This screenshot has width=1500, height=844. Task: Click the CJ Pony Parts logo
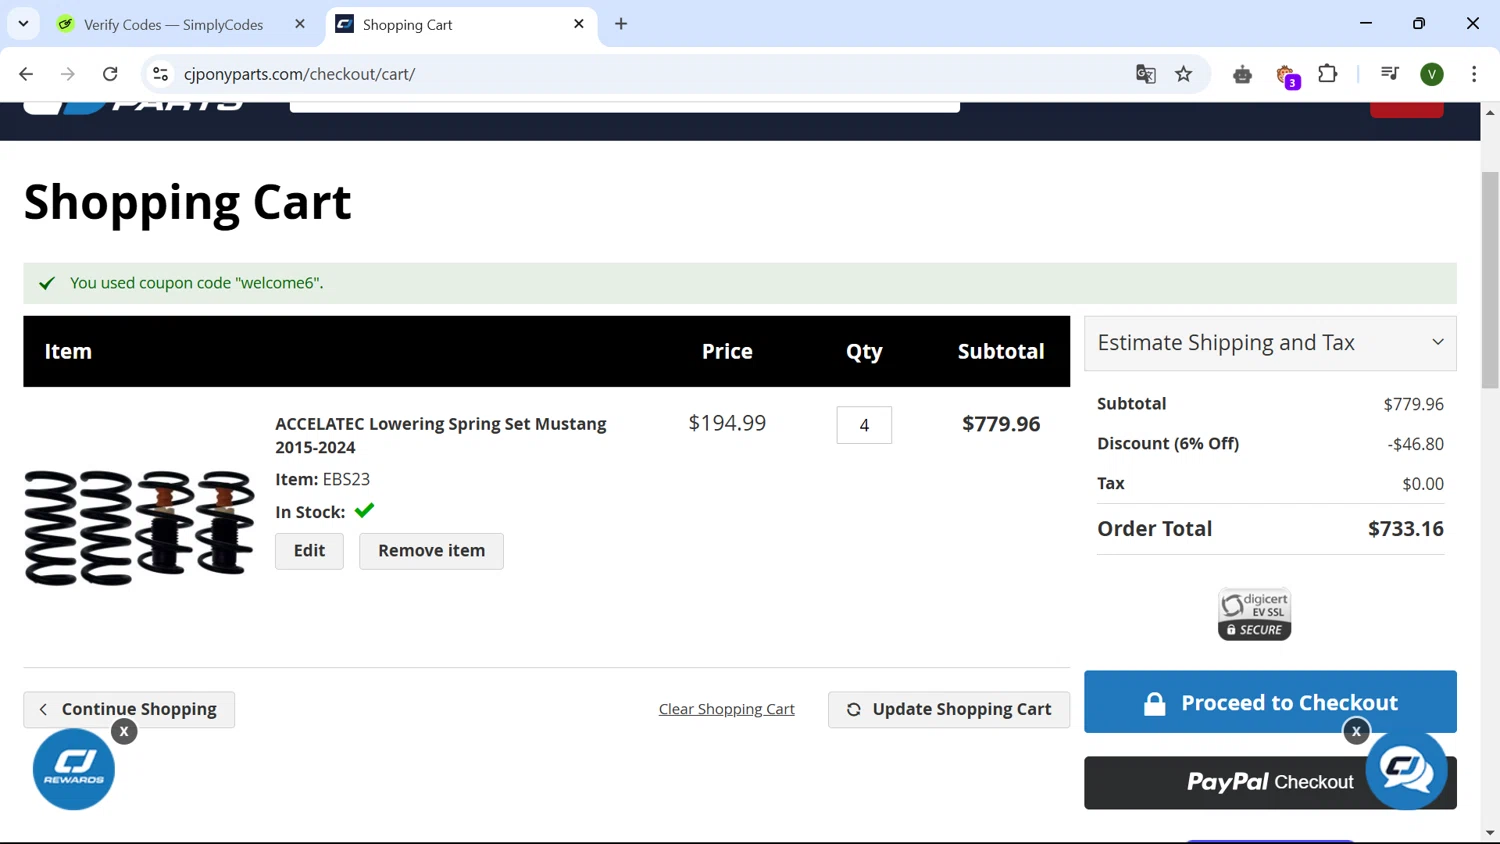[134, 107]
